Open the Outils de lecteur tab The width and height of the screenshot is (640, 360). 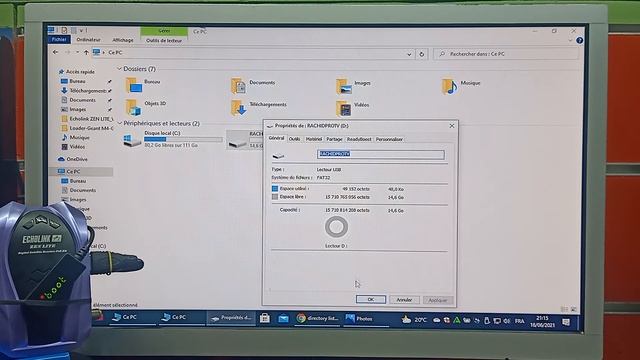pyautogui.click(x=164, y=40)
